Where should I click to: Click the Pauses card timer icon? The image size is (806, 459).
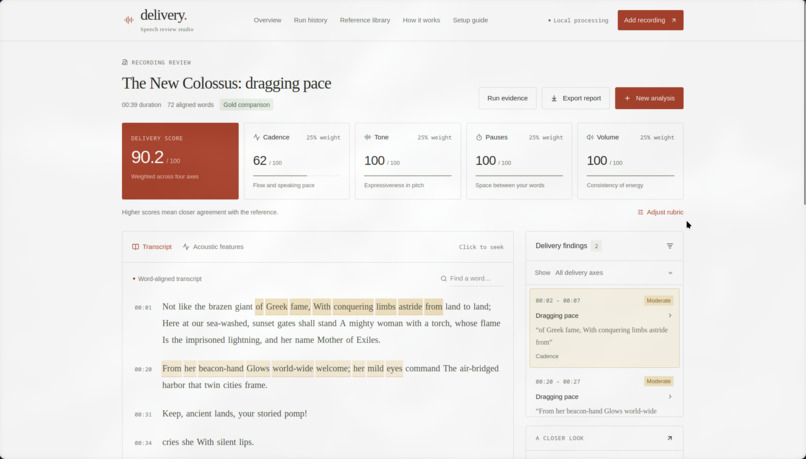[479, 137]
